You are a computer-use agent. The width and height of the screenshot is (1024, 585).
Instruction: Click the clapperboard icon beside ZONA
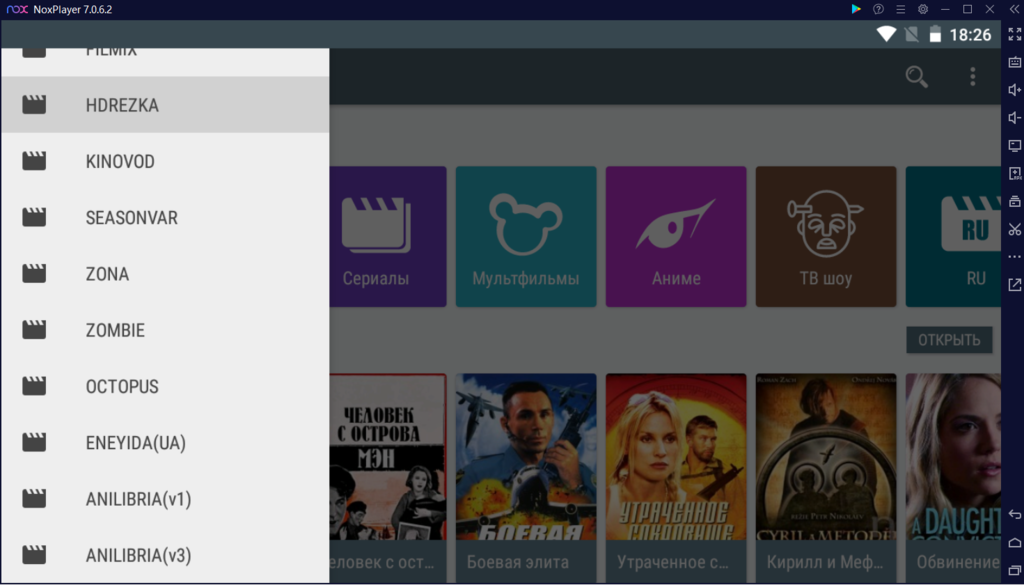coord(34,274)
